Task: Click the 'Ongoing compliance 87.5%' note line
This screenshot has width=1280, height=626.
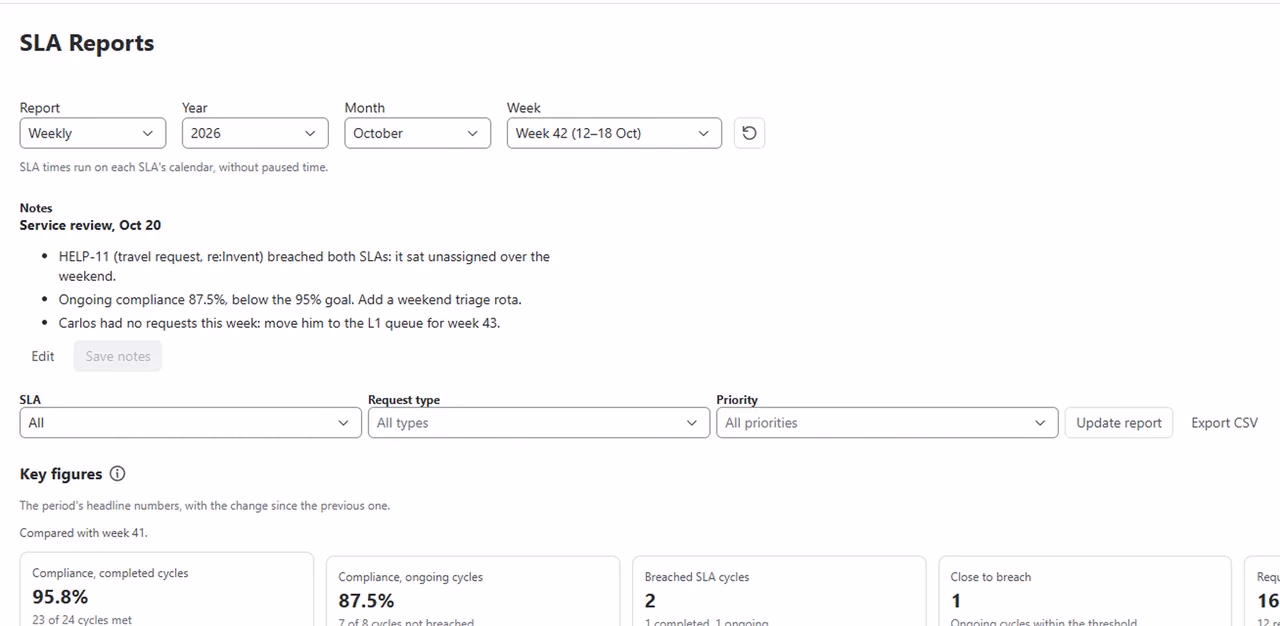Action: 290,299
